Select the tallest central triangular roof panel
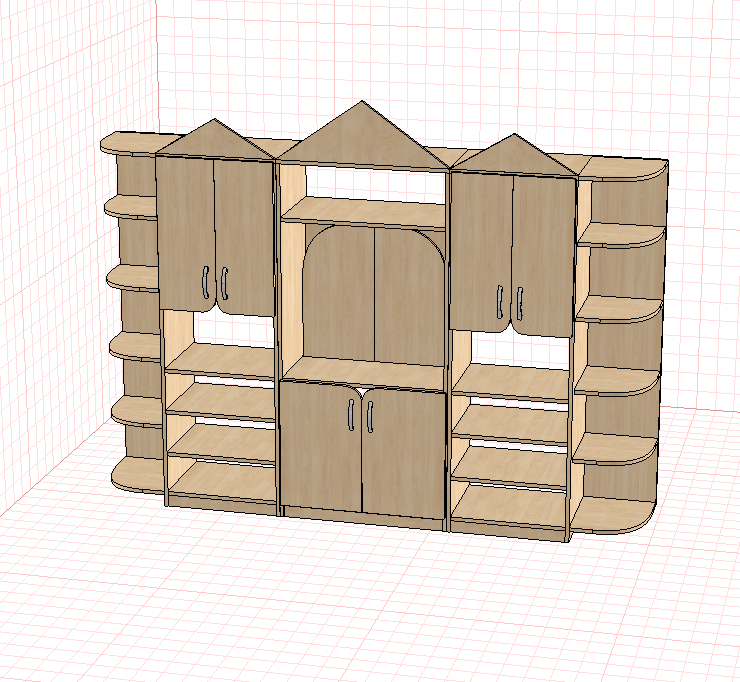The width and height of the screenshot is (740, 682). 362,139
